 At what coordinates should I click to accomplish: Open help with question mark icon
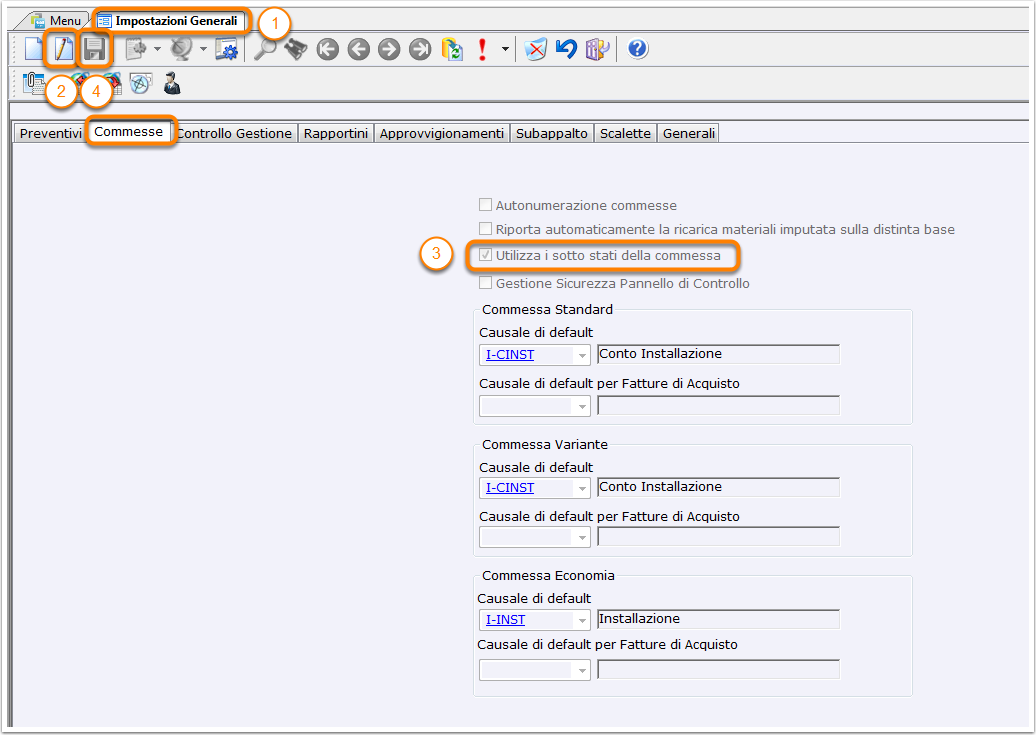click(638, 49)
